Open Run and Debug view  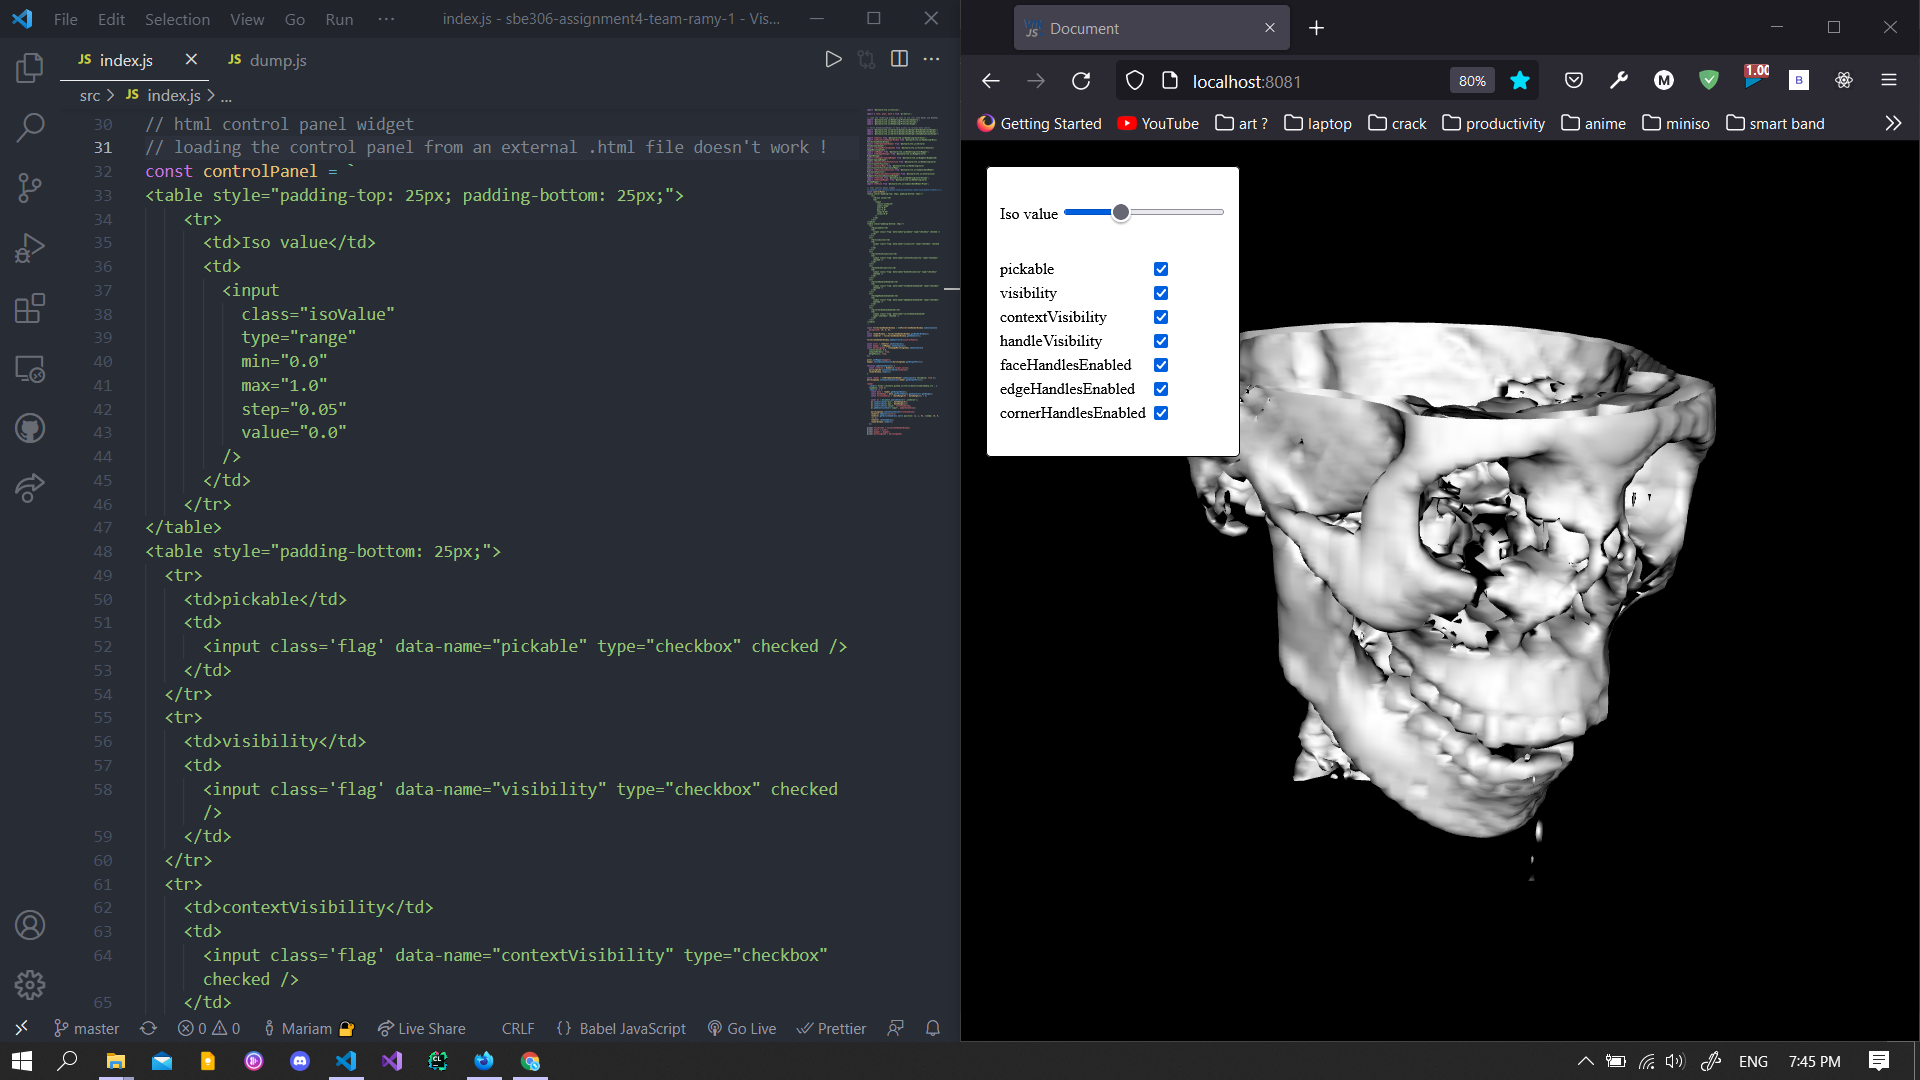point(30,247)
